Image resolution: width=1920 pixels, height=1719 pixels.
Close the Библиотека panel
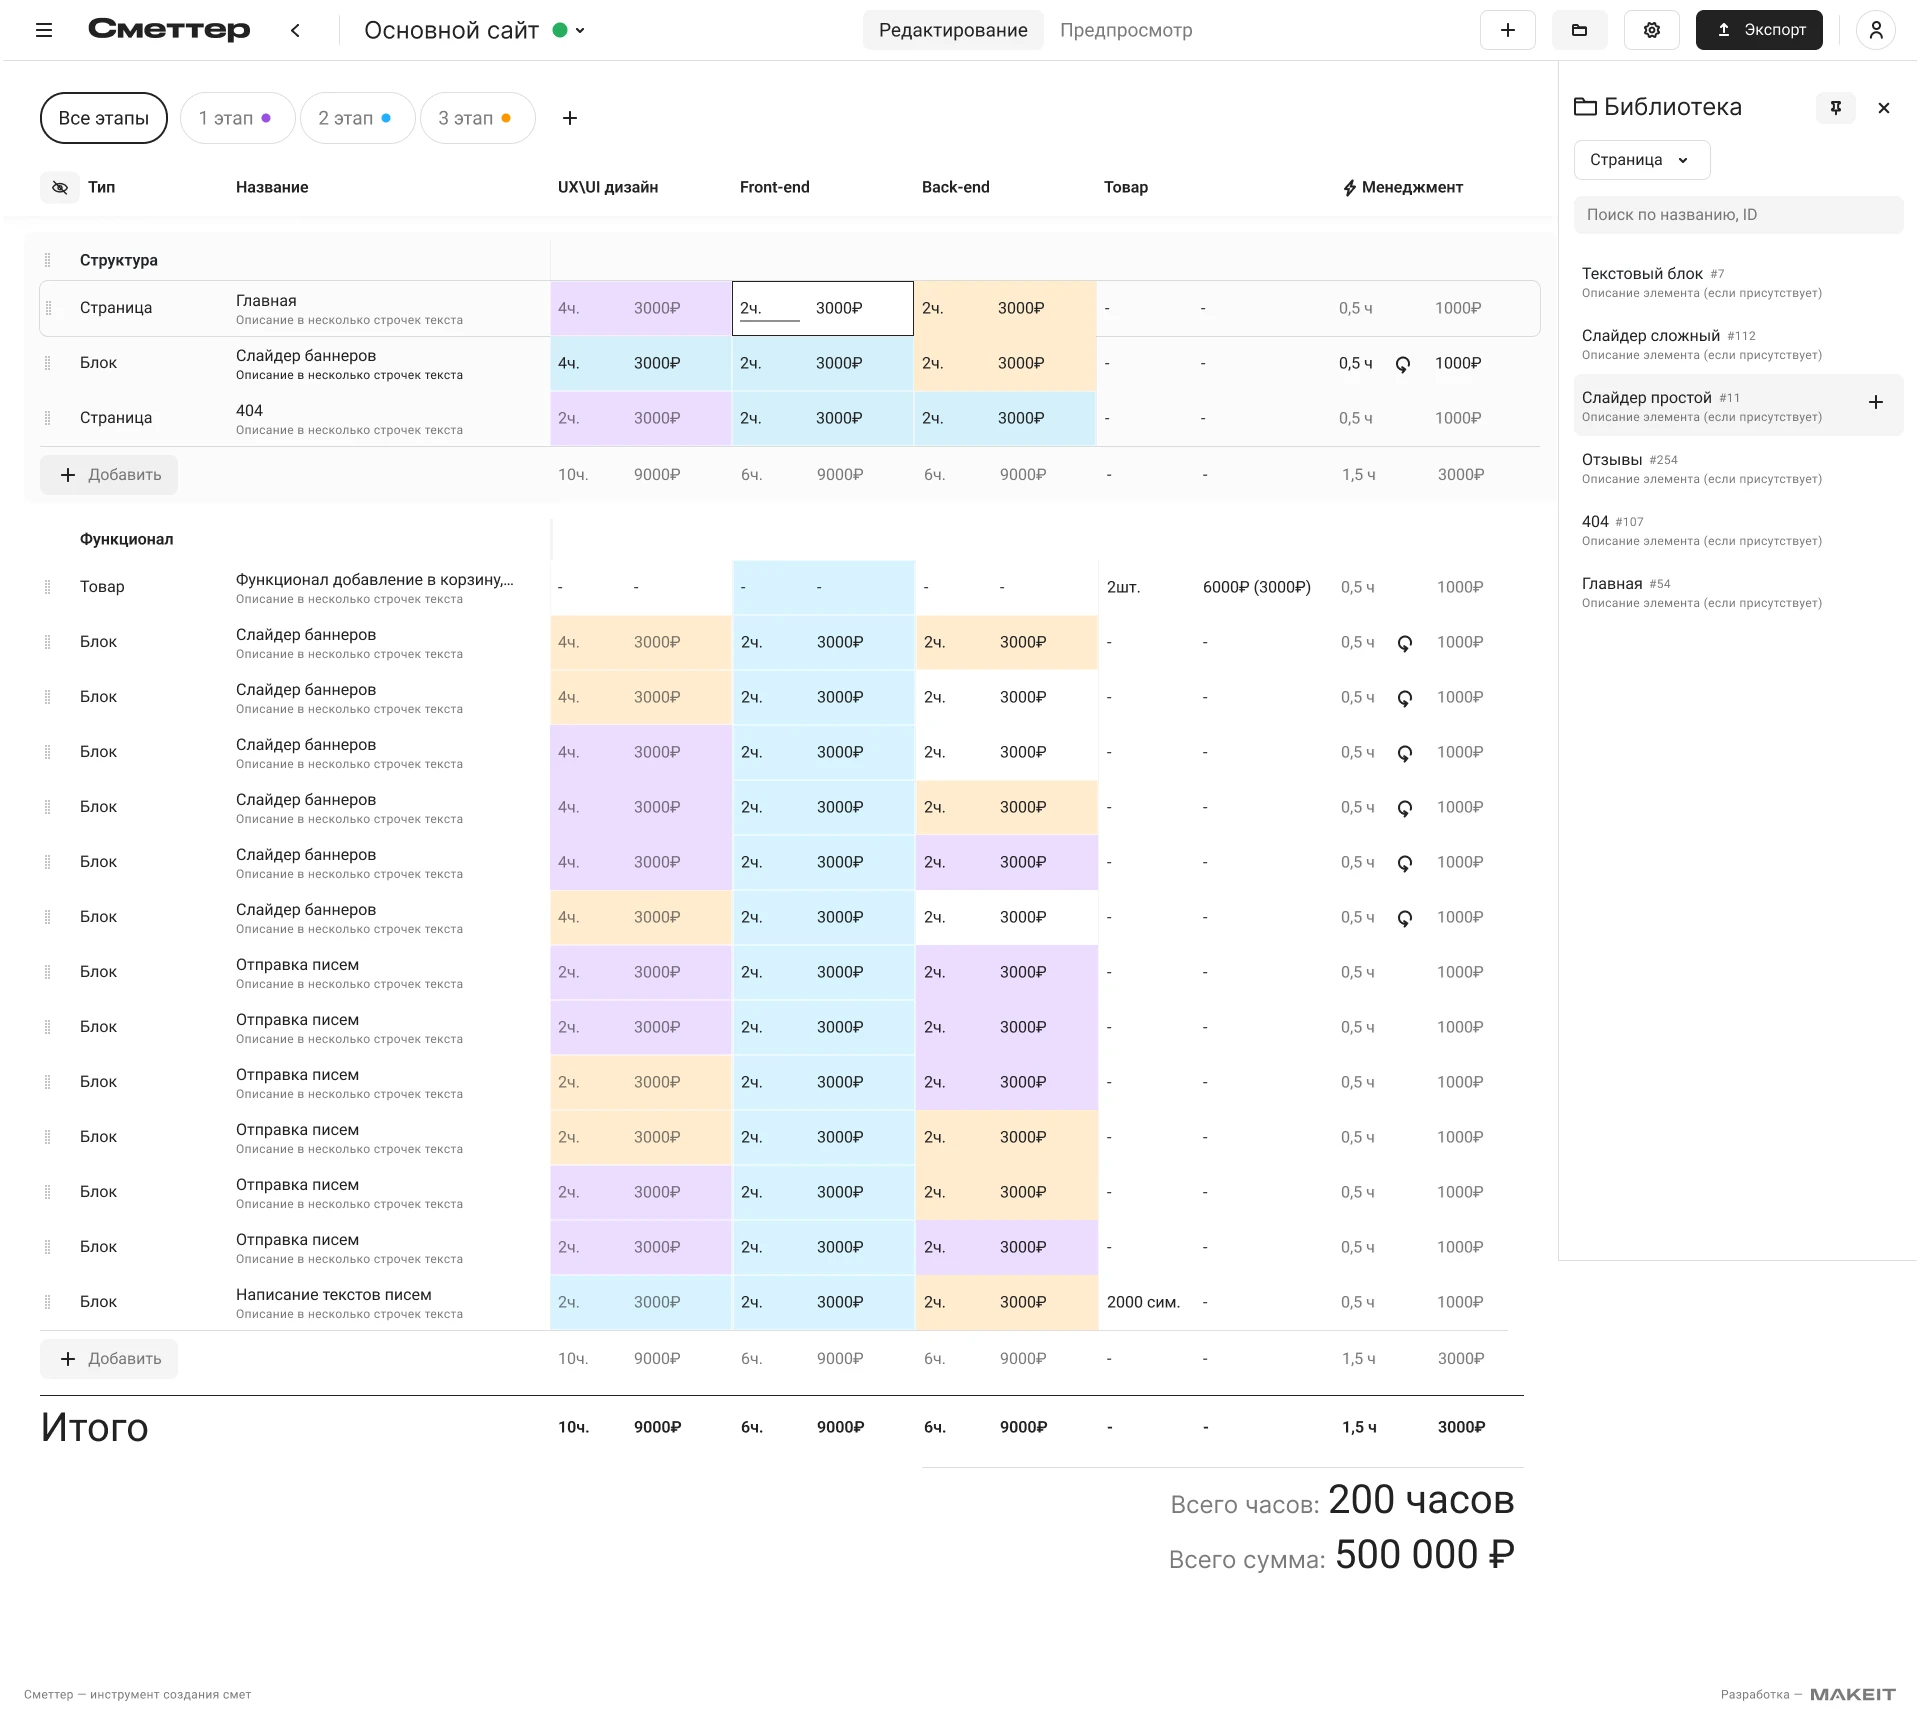[1884, 107]
